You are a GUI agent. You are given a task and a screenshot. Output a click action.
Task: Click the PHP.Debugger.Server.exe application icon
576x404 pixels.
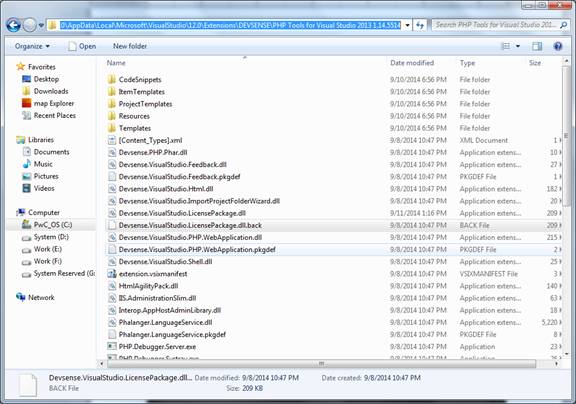112,346
